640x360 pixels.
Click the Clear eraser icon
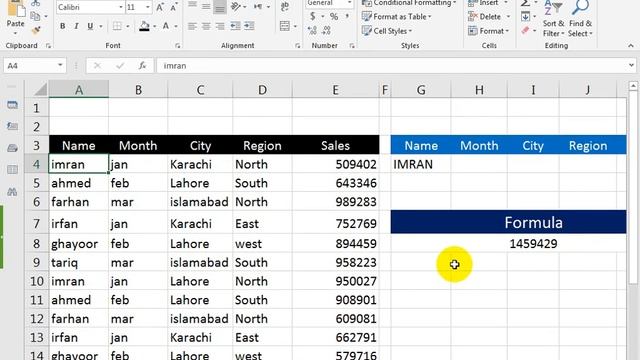pos(525,31)
